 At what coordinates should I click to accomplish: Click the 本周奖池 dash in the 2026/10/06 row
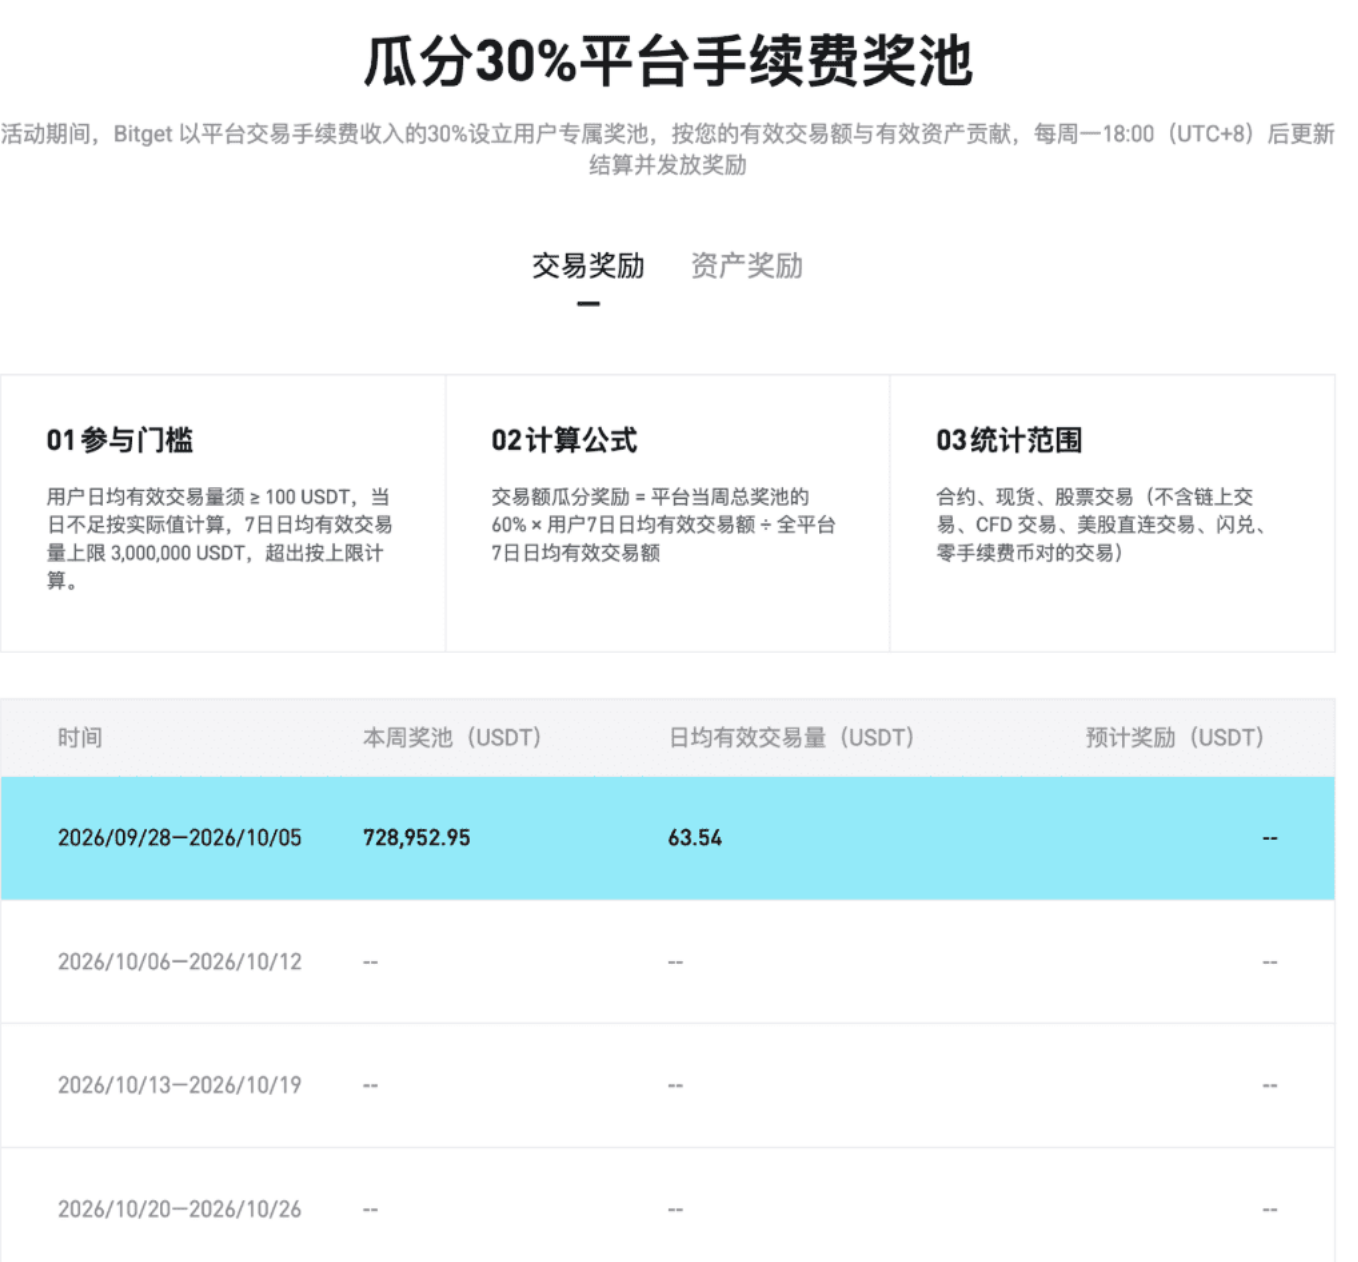tap(370, 962)
